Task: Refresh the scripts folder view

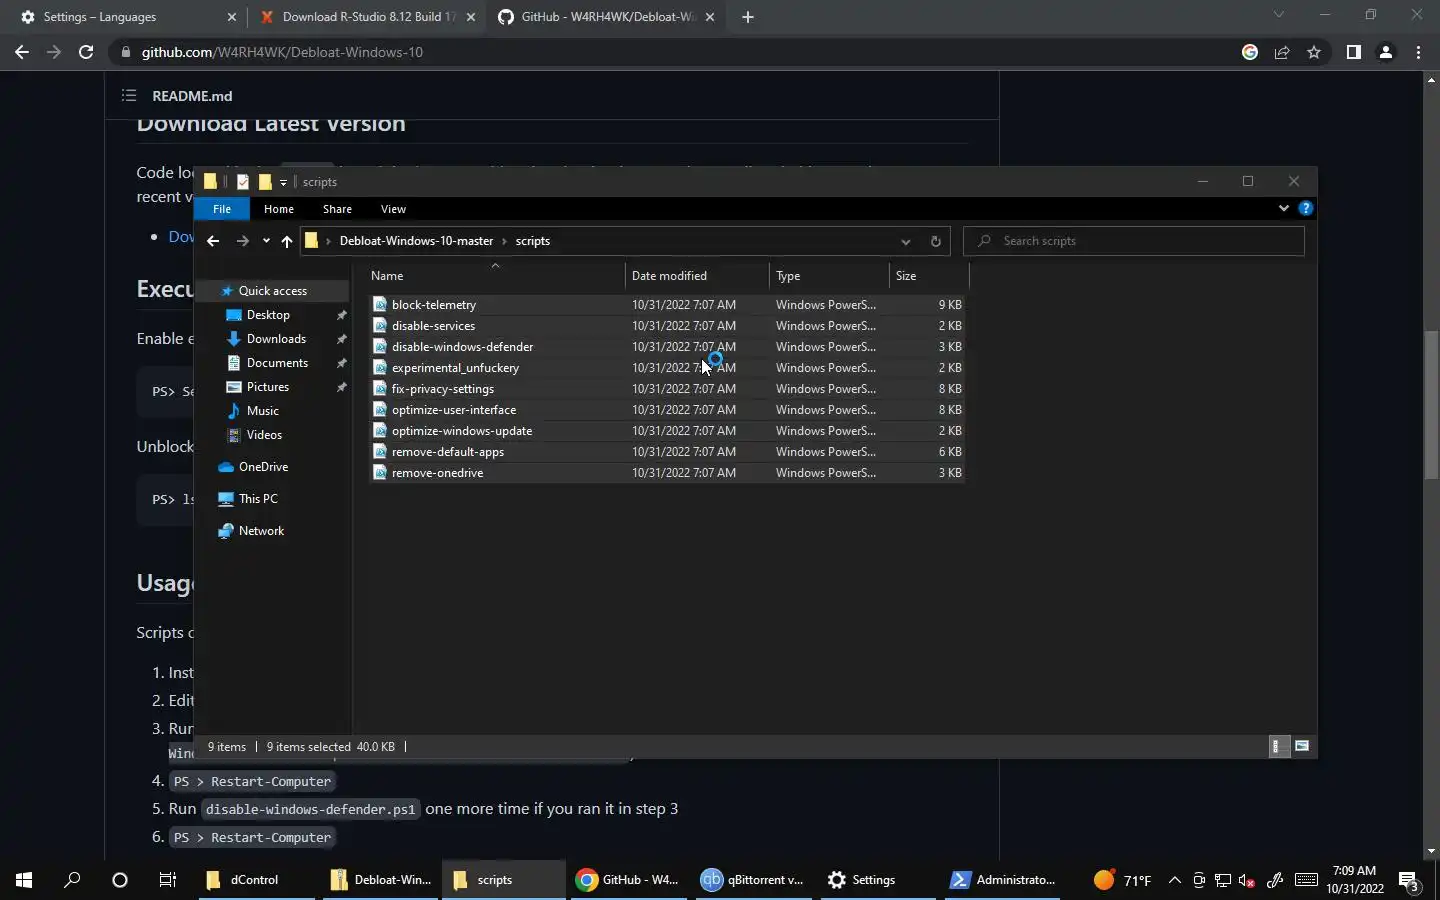Action: point(935,241)
